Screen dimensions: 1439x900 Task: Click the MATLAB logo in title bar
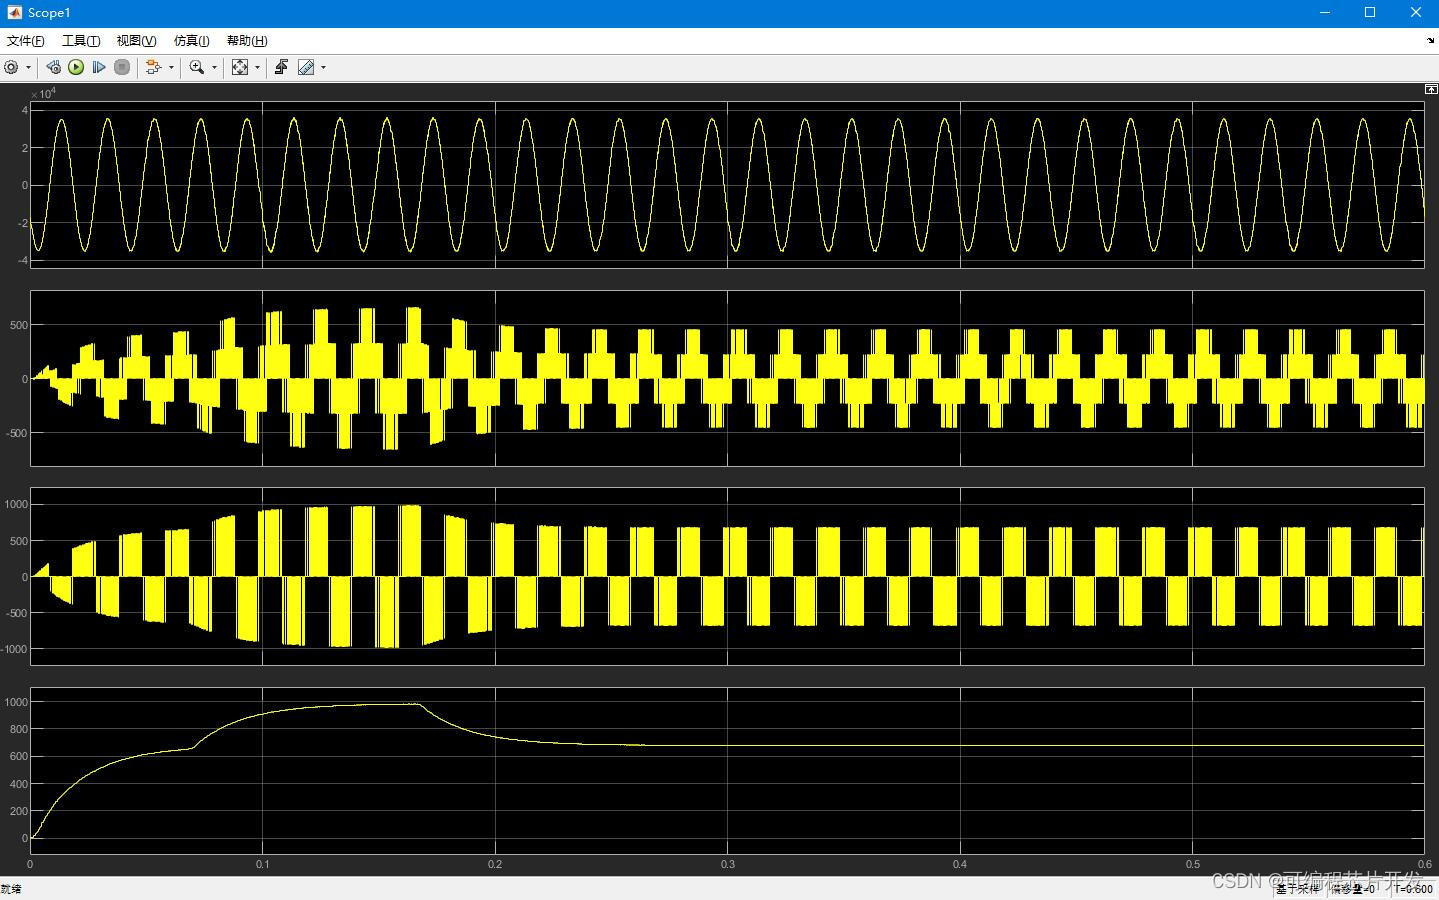click(x=14, y=13)
